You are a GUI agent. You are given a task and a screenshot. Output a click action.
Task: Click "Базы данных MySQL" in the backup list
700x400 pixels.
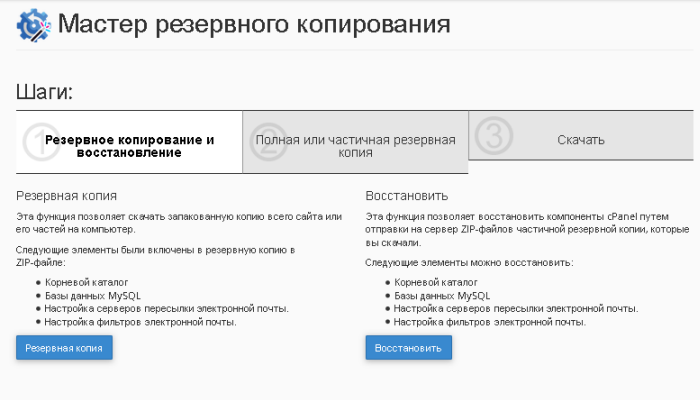point(92,296)
